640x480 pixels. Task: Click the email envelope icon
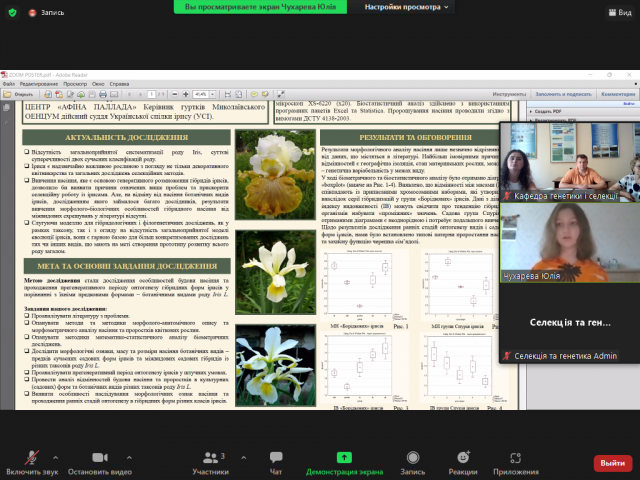tap(114, 94)
